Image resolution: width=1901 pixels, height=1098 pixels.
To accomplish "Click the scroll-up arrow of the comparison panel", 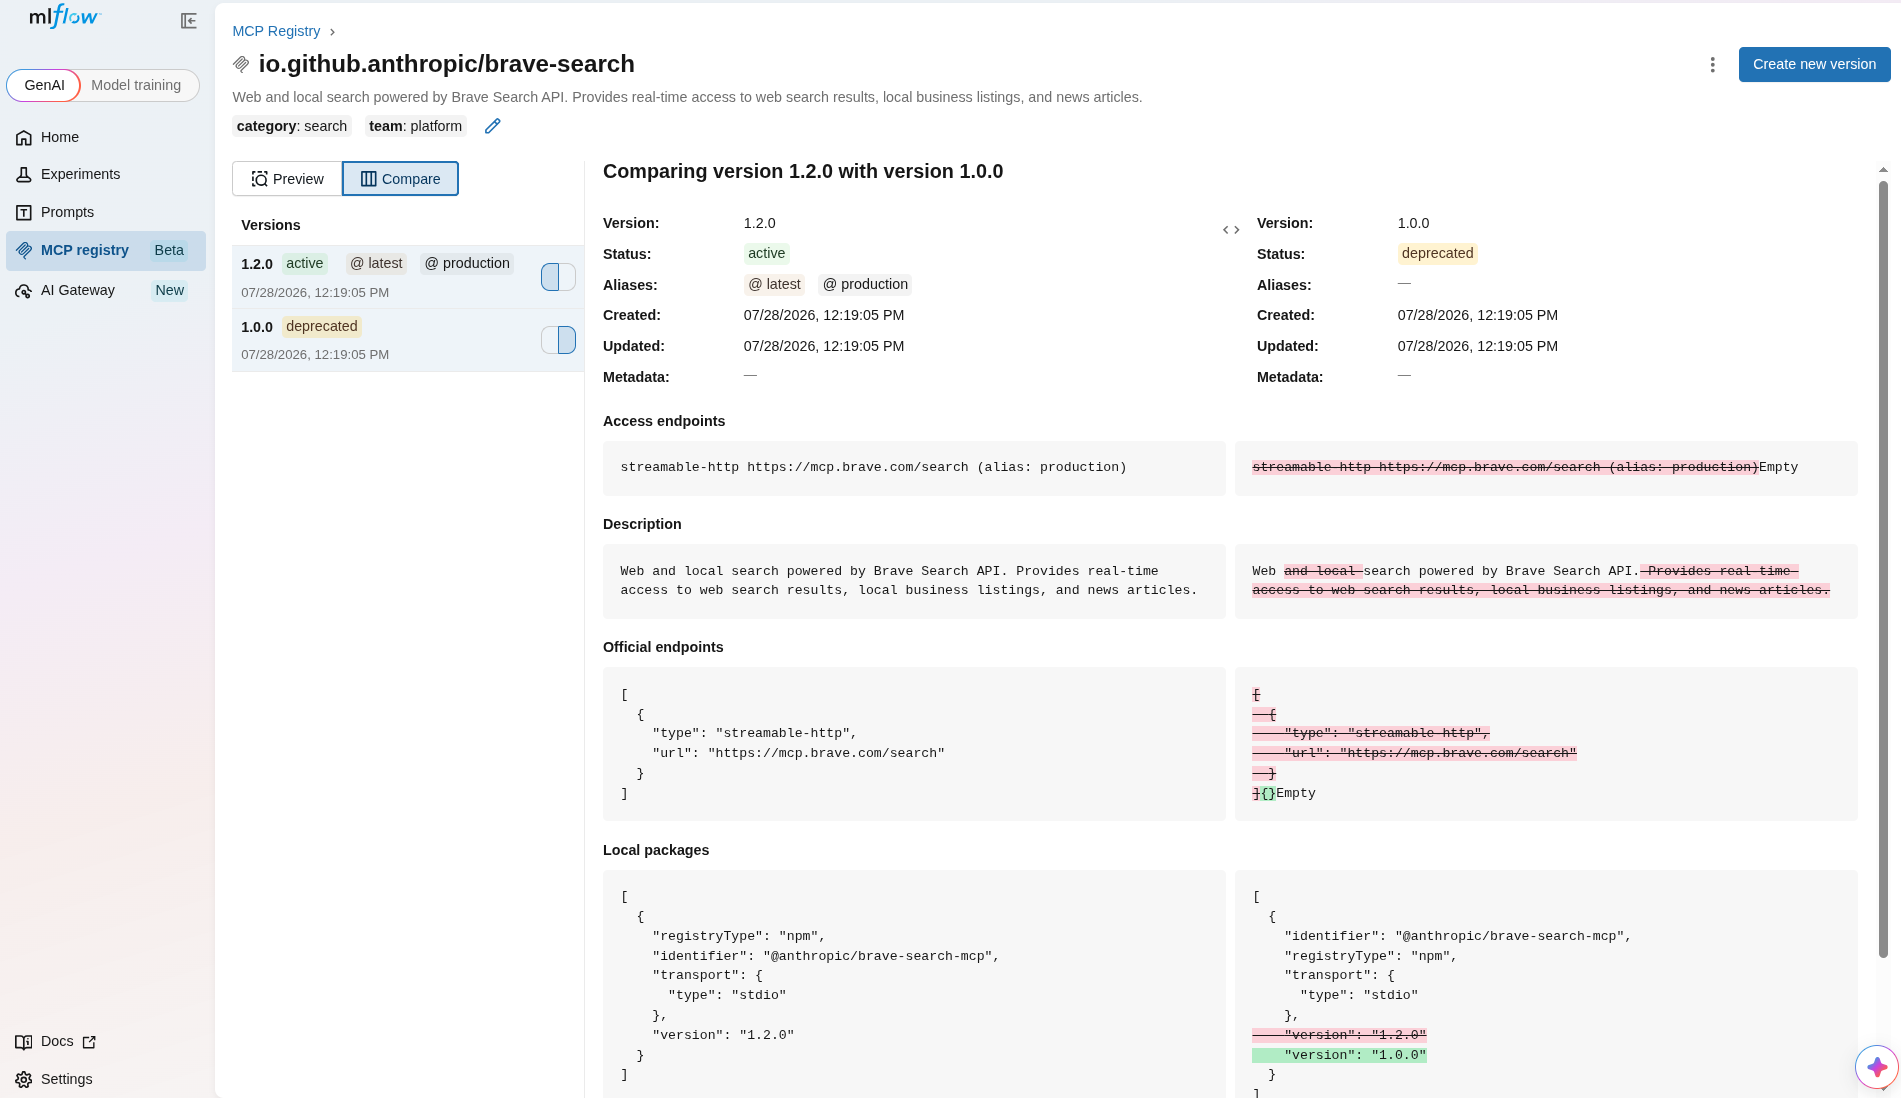I will click(x=1883, y=170).
